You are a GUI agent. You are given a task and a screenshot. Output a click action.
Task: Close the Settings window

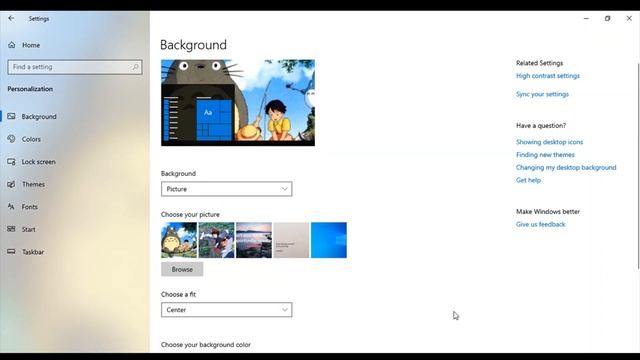click(629, 18)
